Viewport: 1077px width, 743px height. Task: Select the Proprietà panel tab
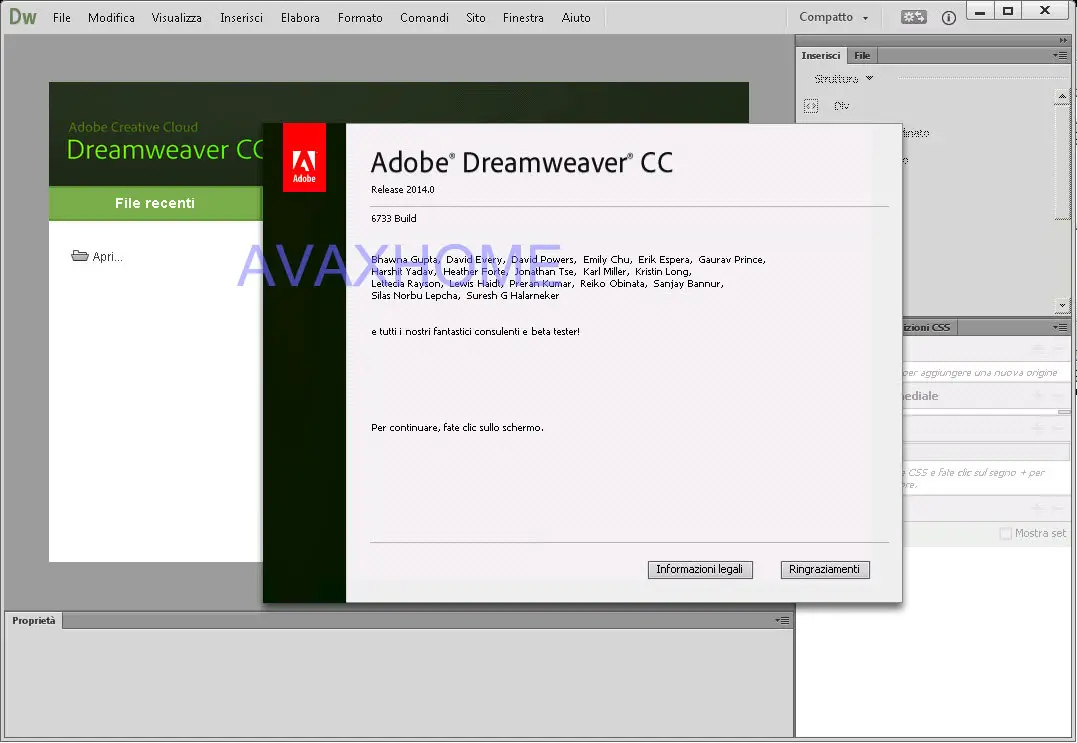34,621
